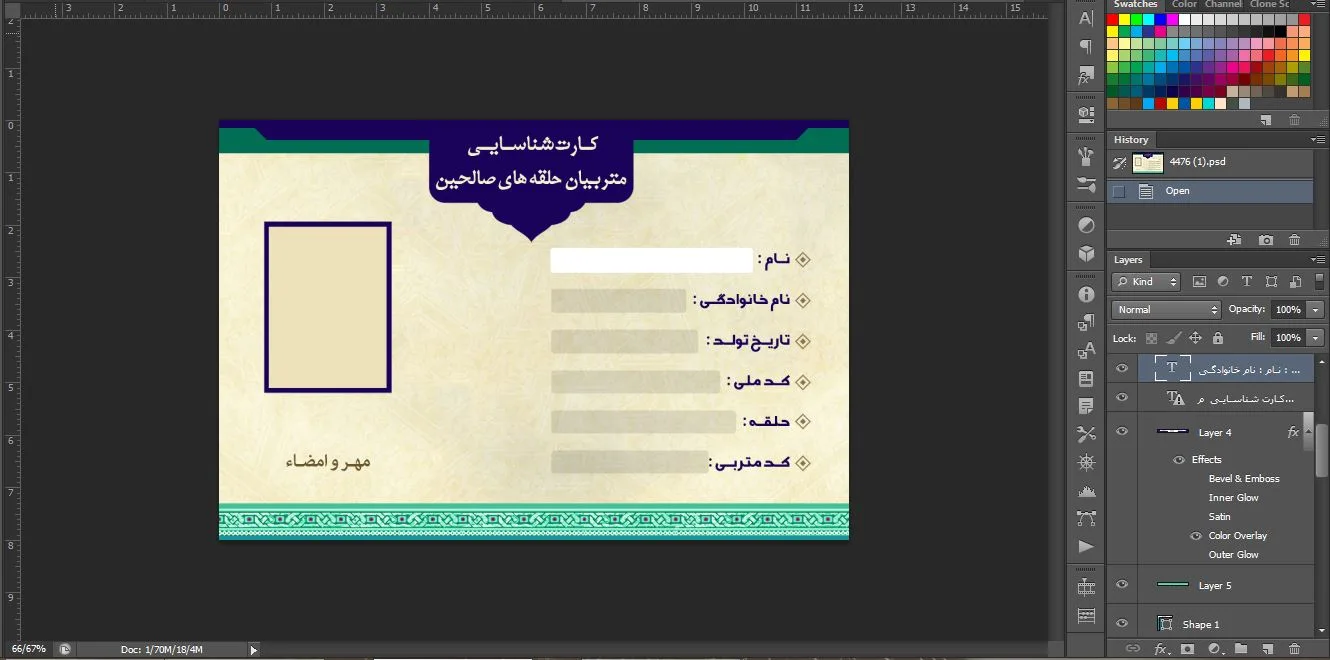Open the layer Kind filter dropdown

click(x=1147, y=282)
